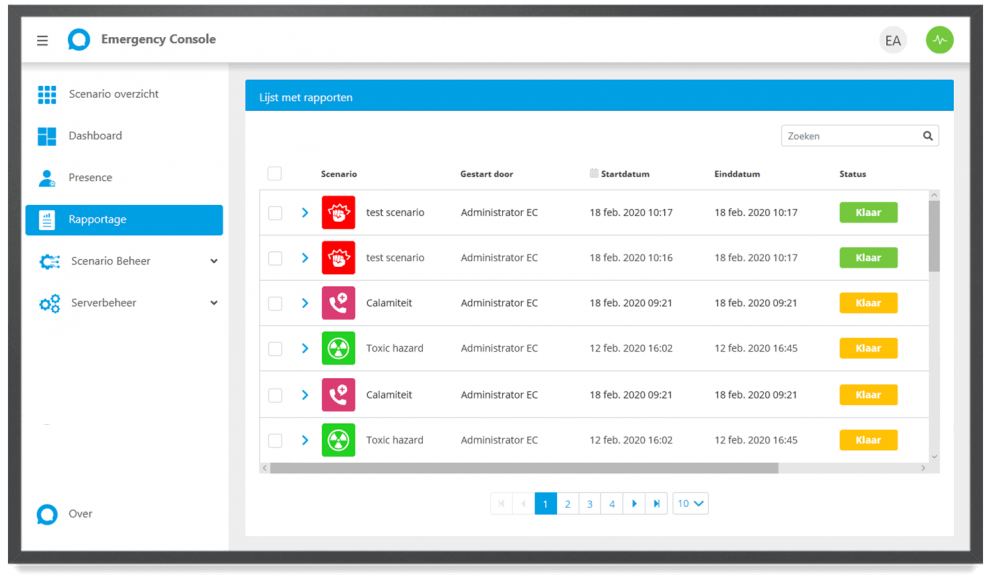991x581 pixels.
Task: Go to page 3 of reports
Action: (x=590, y=503)
